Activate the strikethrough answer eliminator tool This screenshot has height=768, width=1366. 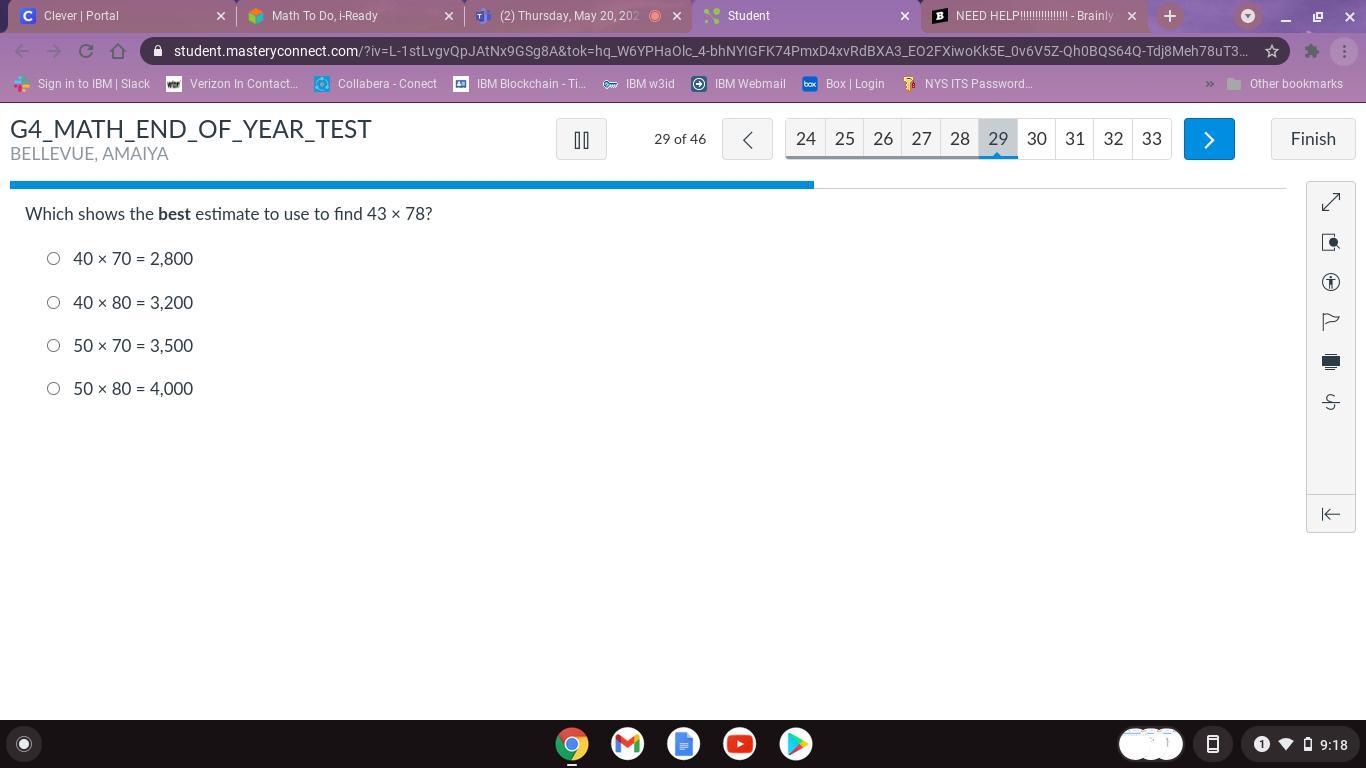[x=1331, y=401]
